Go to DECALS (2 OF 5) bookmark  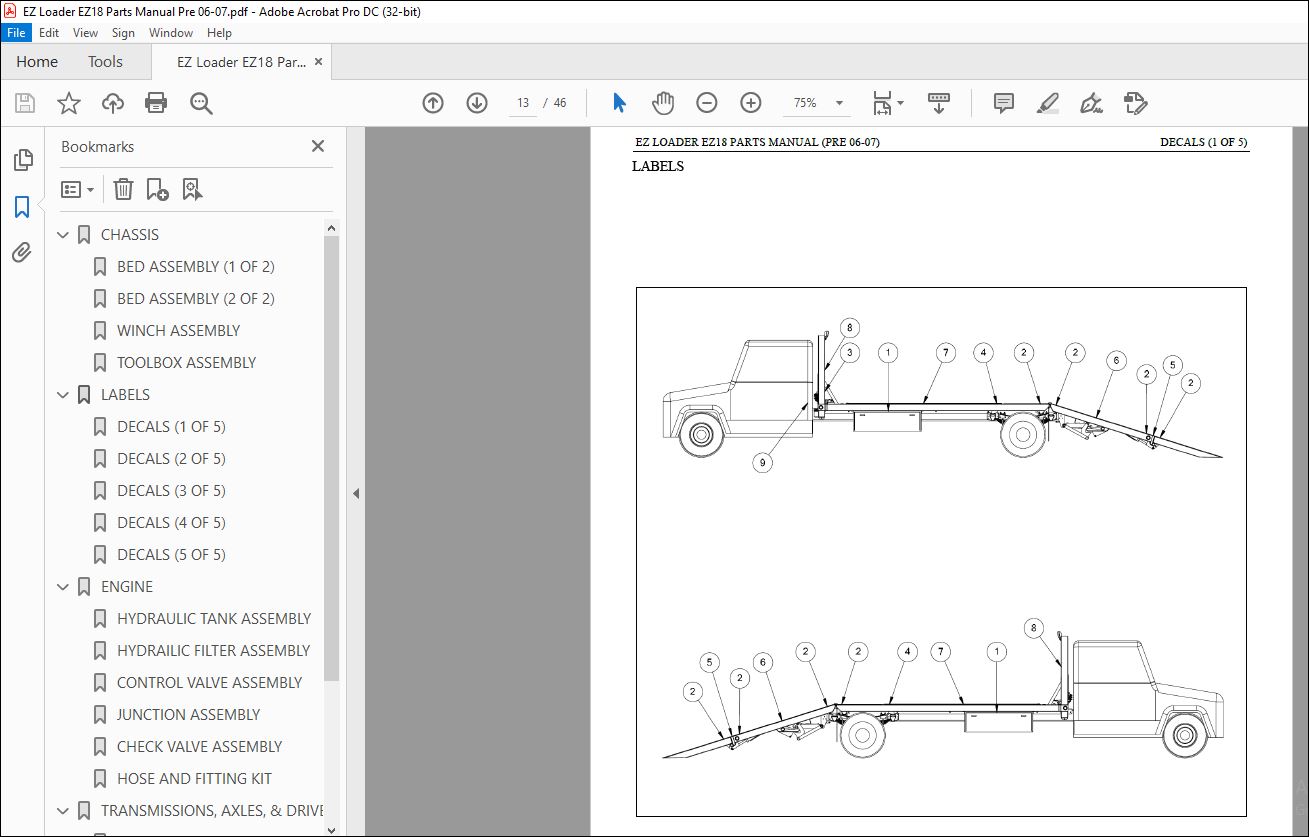[x=171, y=459]
